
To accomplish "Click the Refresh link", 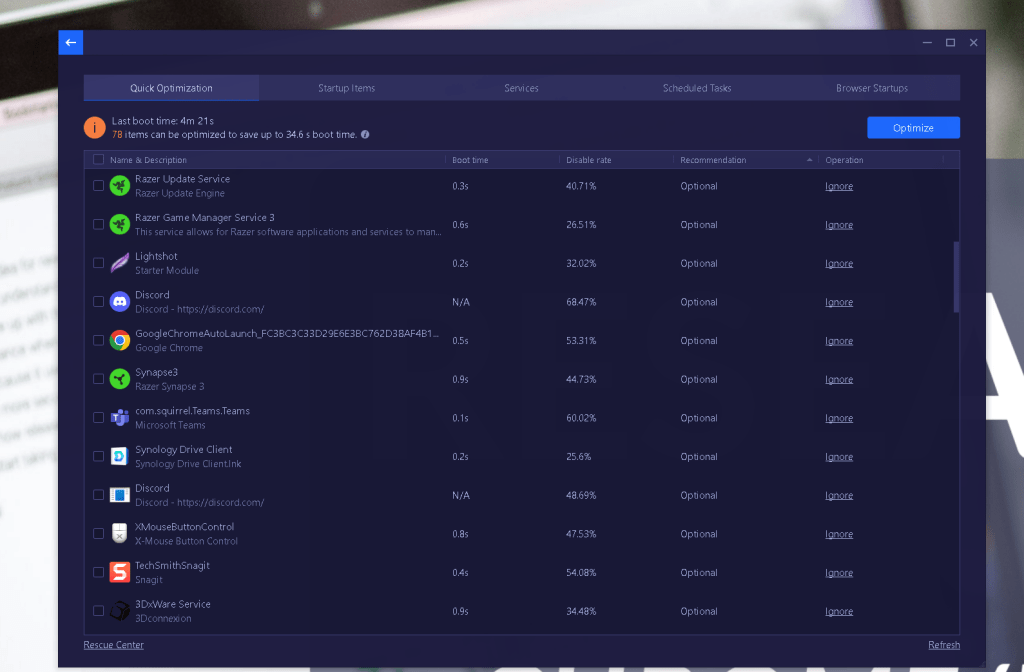I will [944, 645].
